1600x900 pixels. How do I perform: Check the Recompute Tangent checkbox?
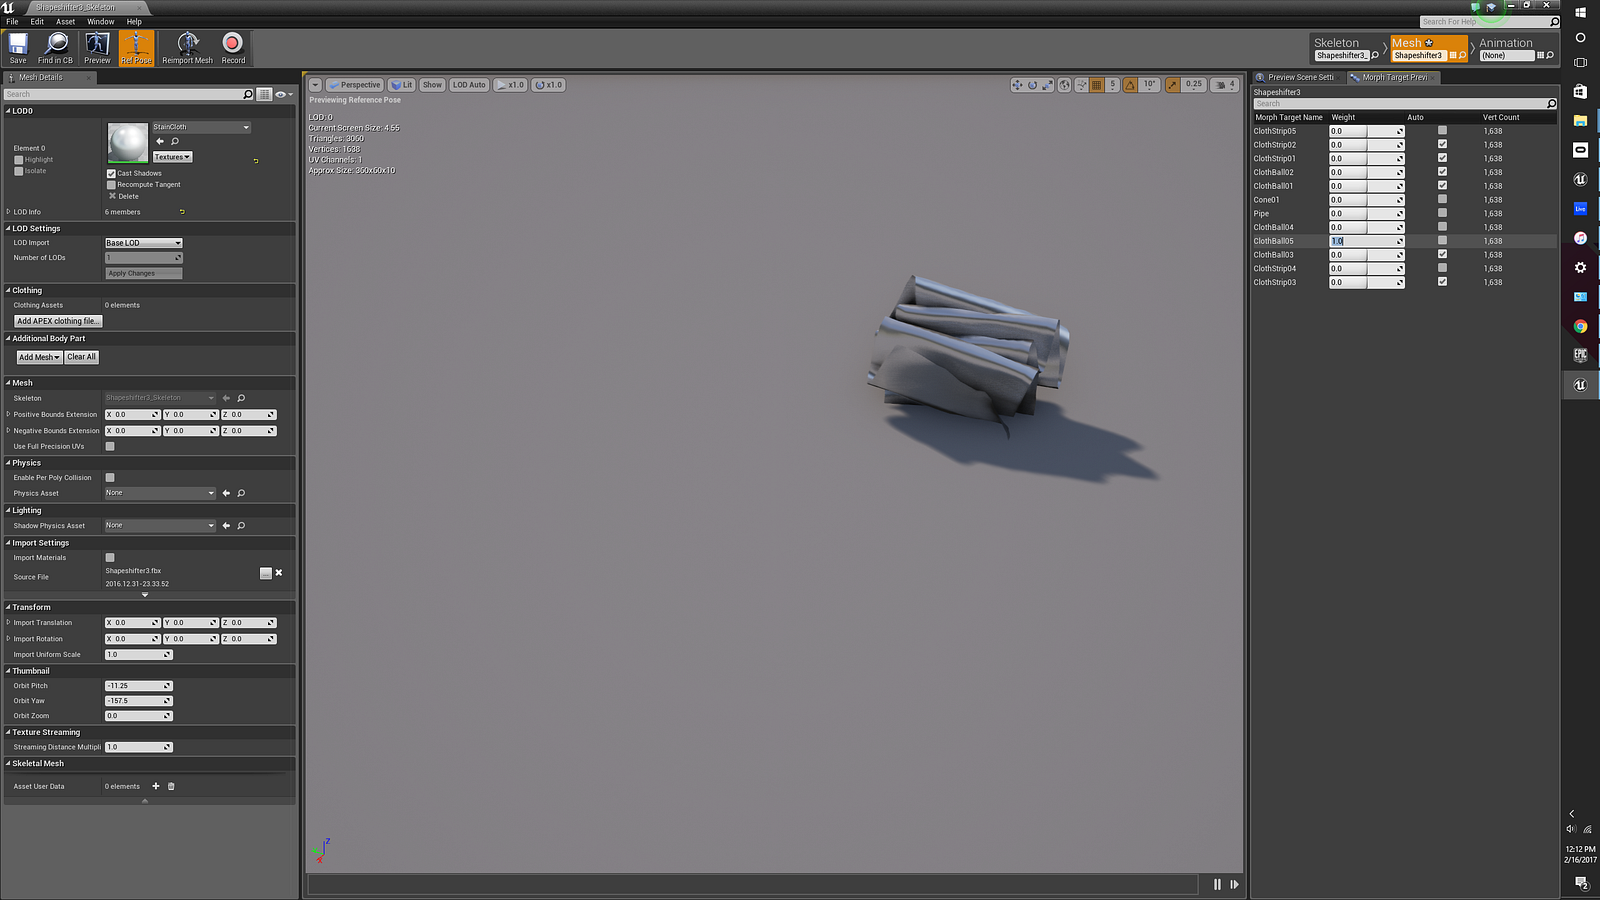(x=111, y=185)
